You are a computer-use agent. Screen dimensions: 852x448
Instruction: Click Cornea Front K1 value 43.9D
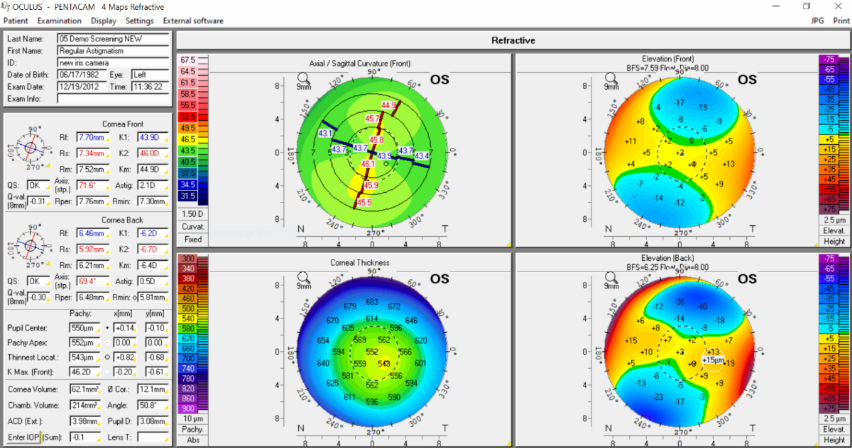click(x=153, y=138)
